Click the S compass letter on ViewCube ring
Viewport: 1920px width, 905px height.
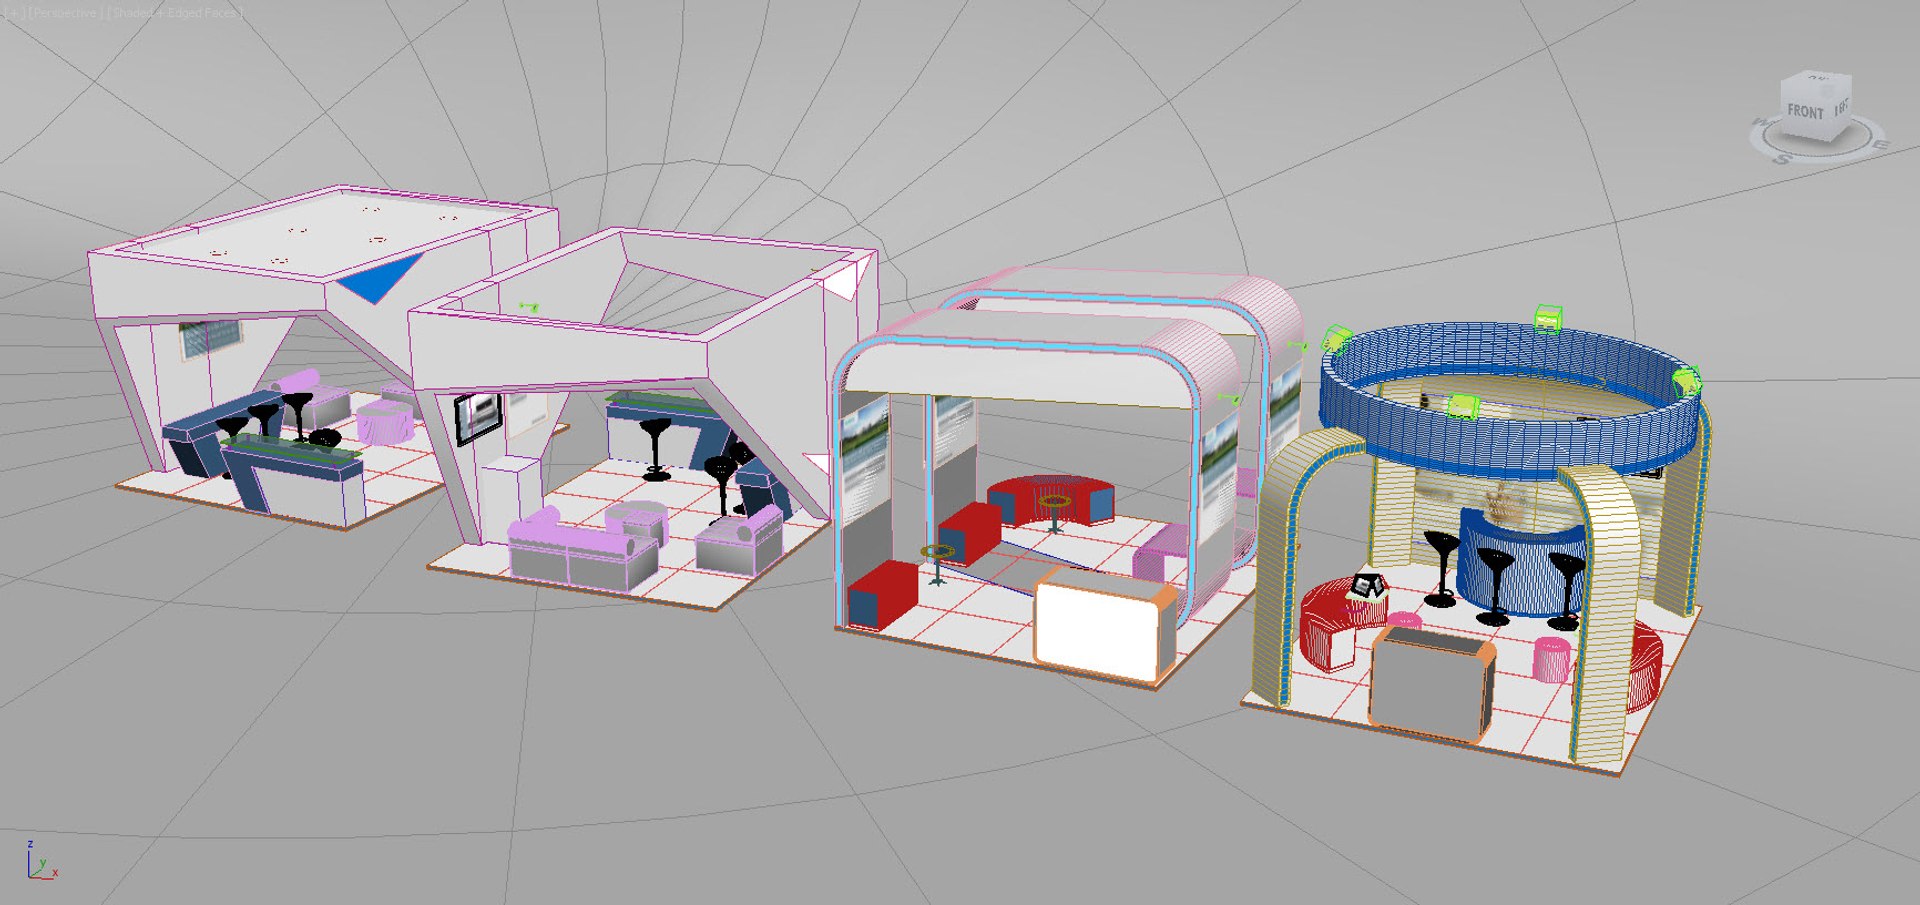(1782, 158)
